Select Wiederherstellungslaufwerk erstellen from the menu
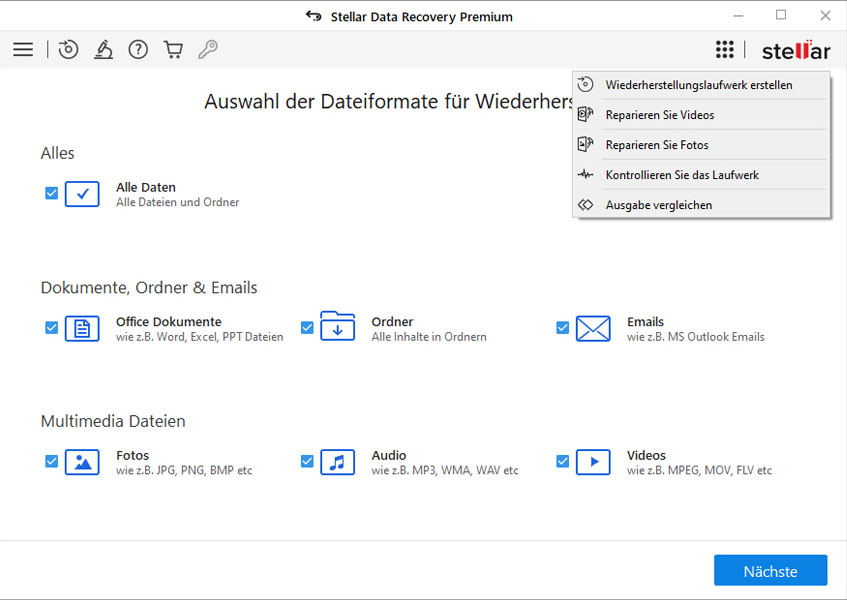This screenshot has width=847, height=600. click(x=701, y=85)
